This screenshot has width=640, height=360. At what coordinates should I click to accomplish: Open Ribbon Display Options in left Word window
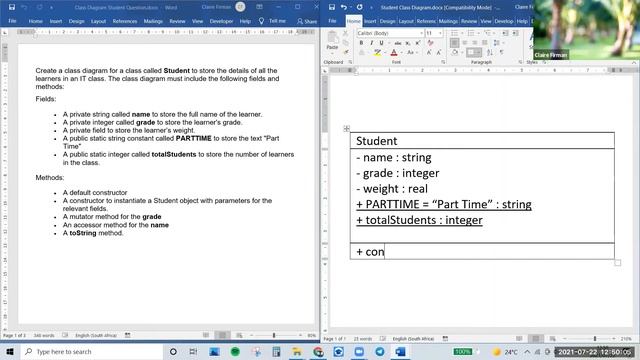[x=259, y=7]
